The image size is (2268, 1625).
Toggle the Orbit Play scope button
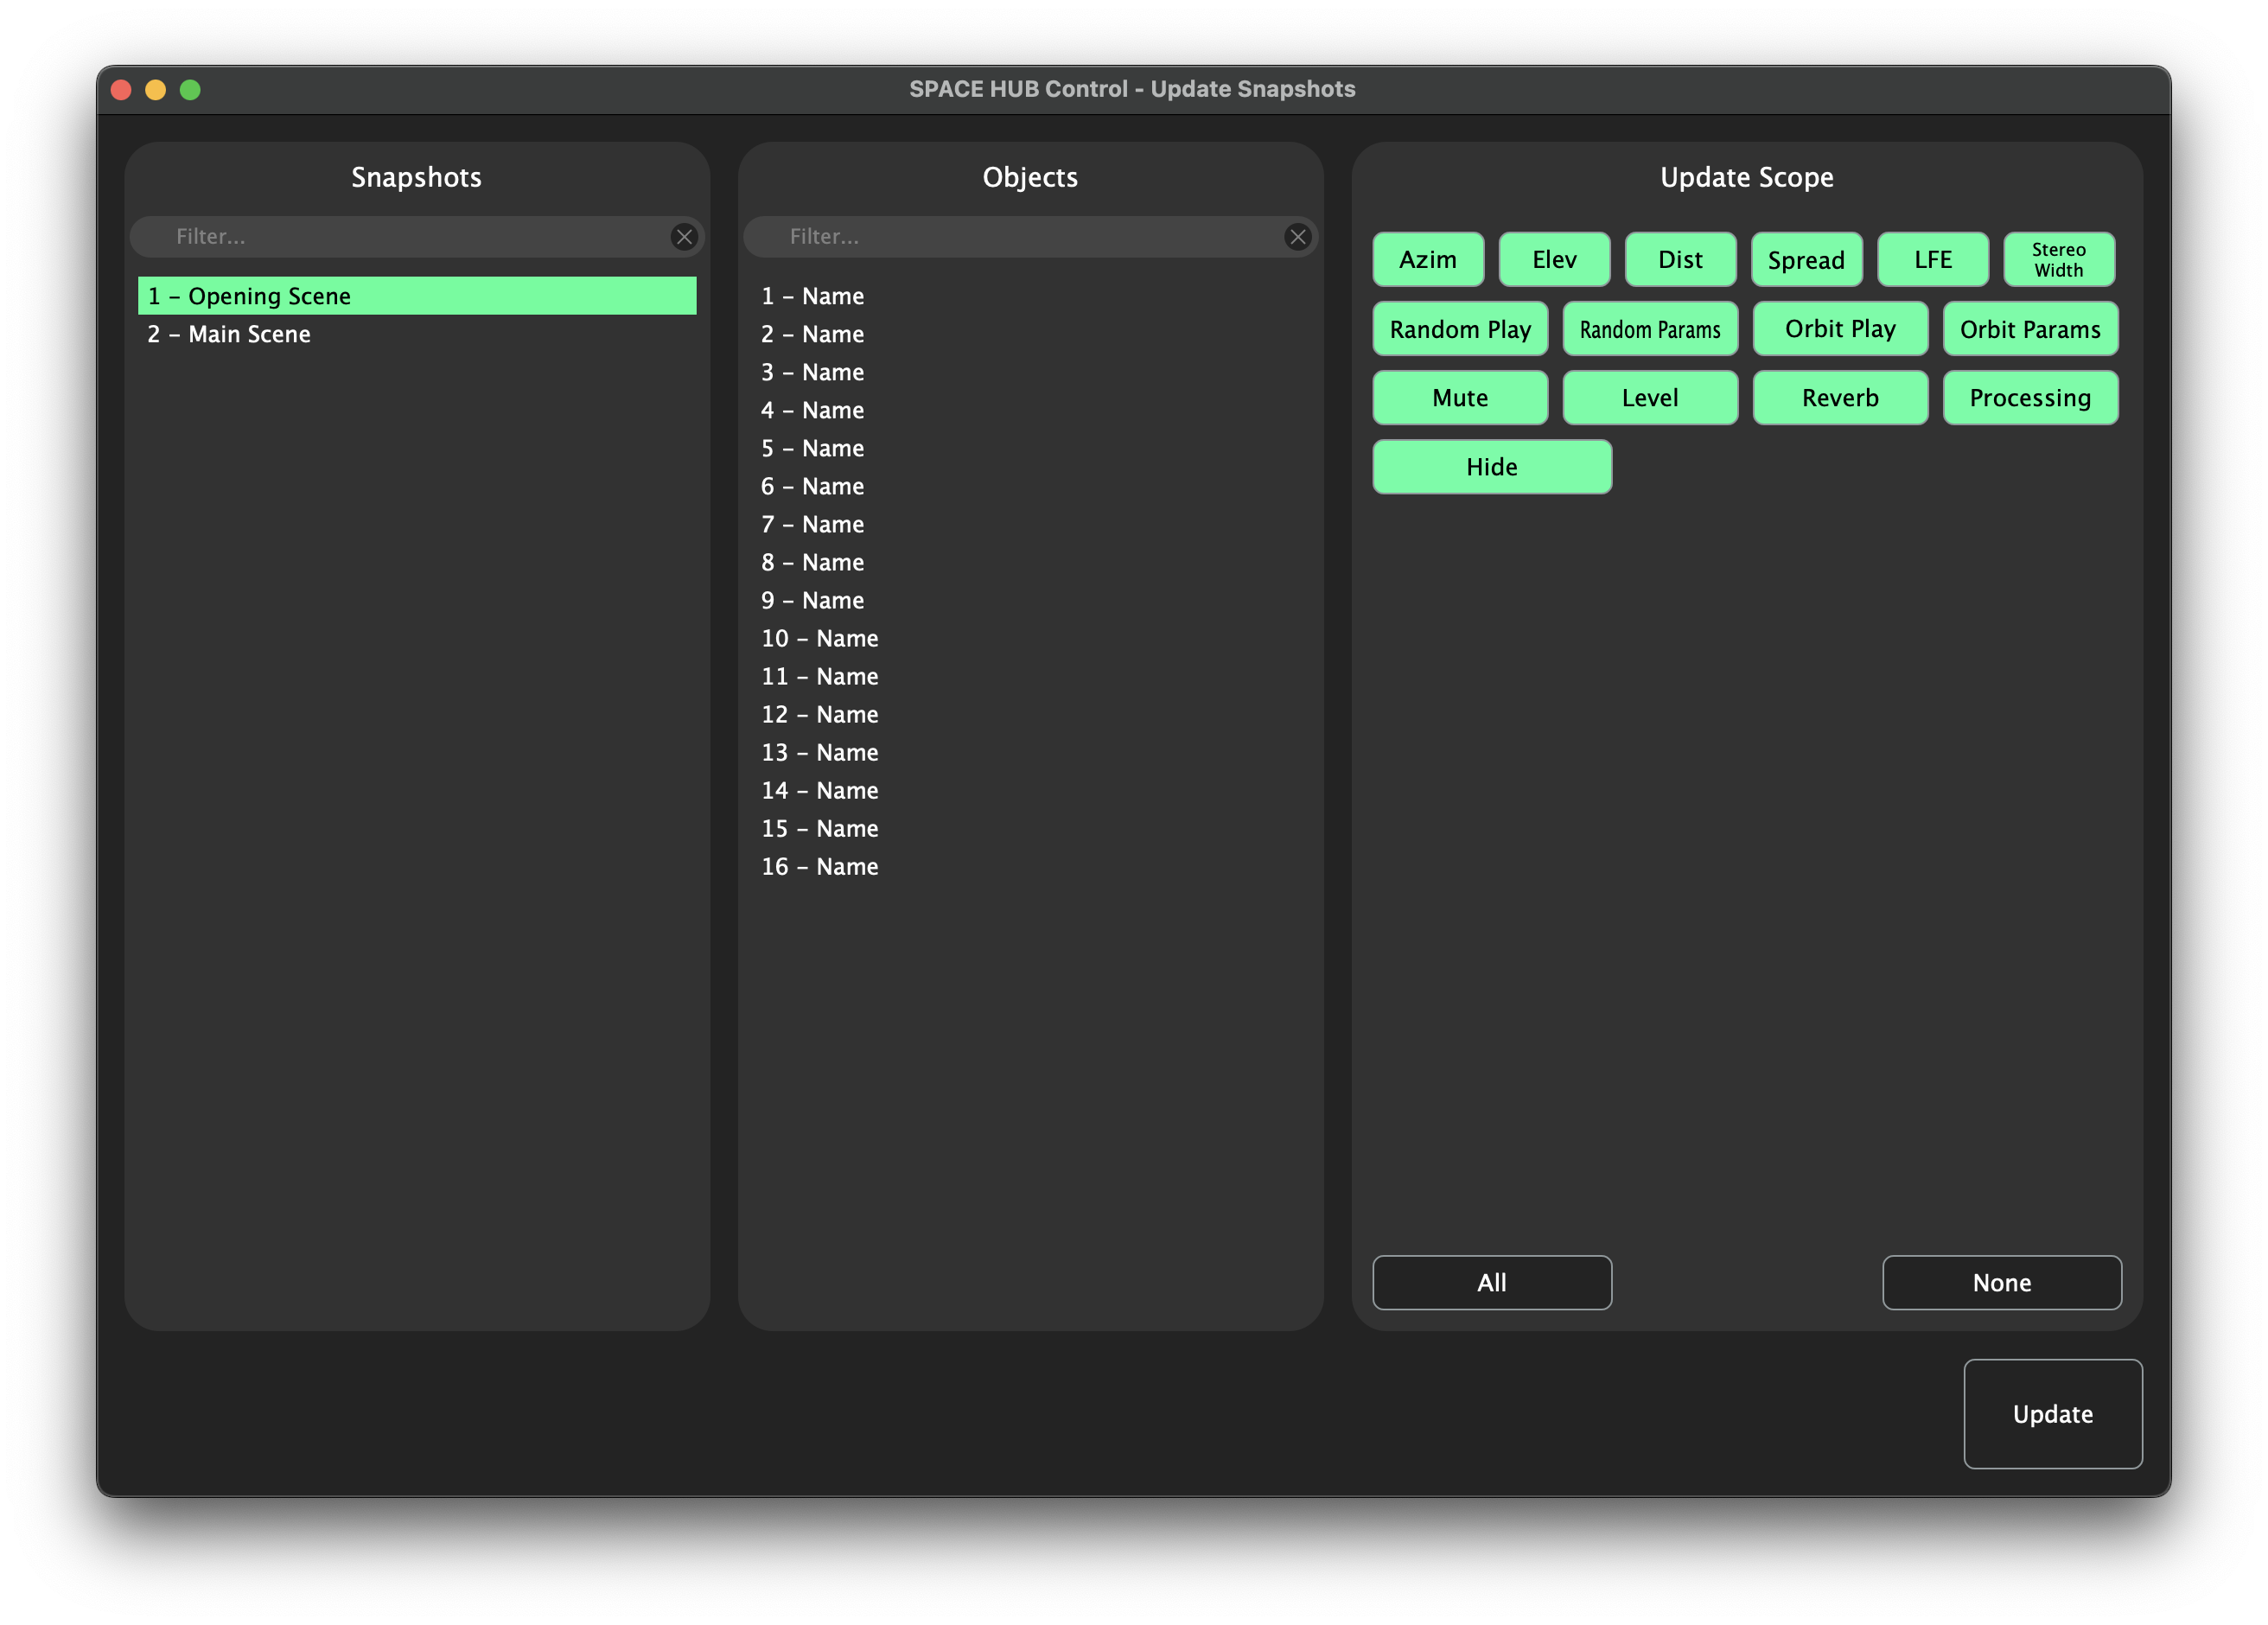(x=1839, y=329)
